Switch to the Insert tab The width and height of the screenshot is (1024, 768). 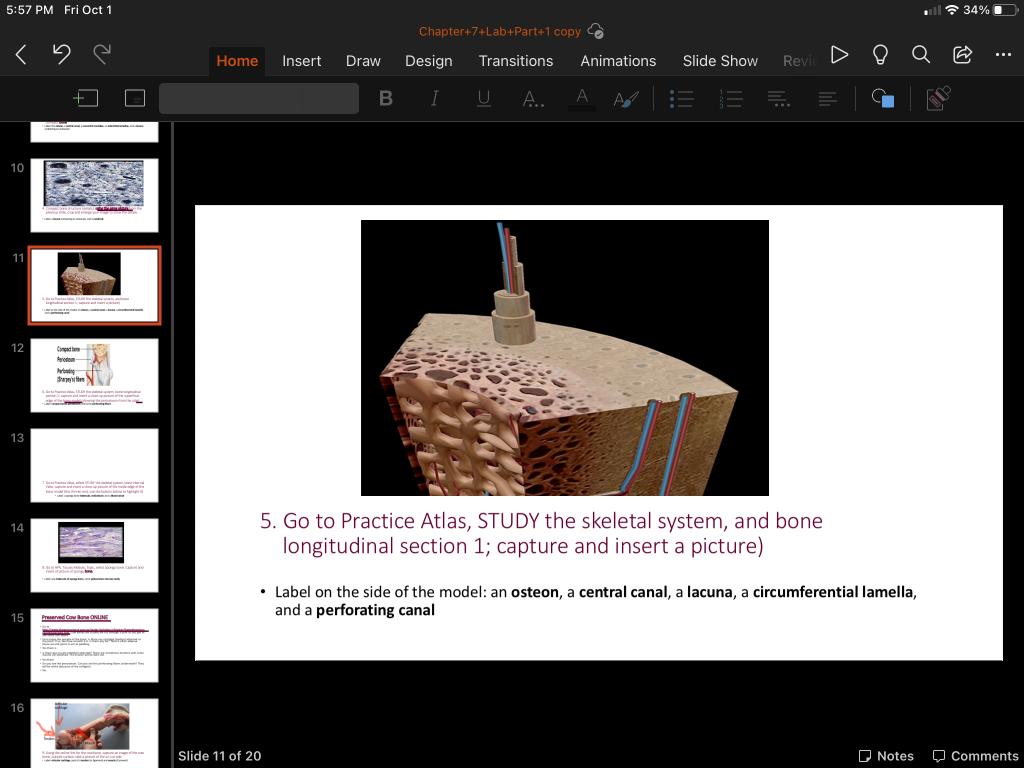click(301, 61)
